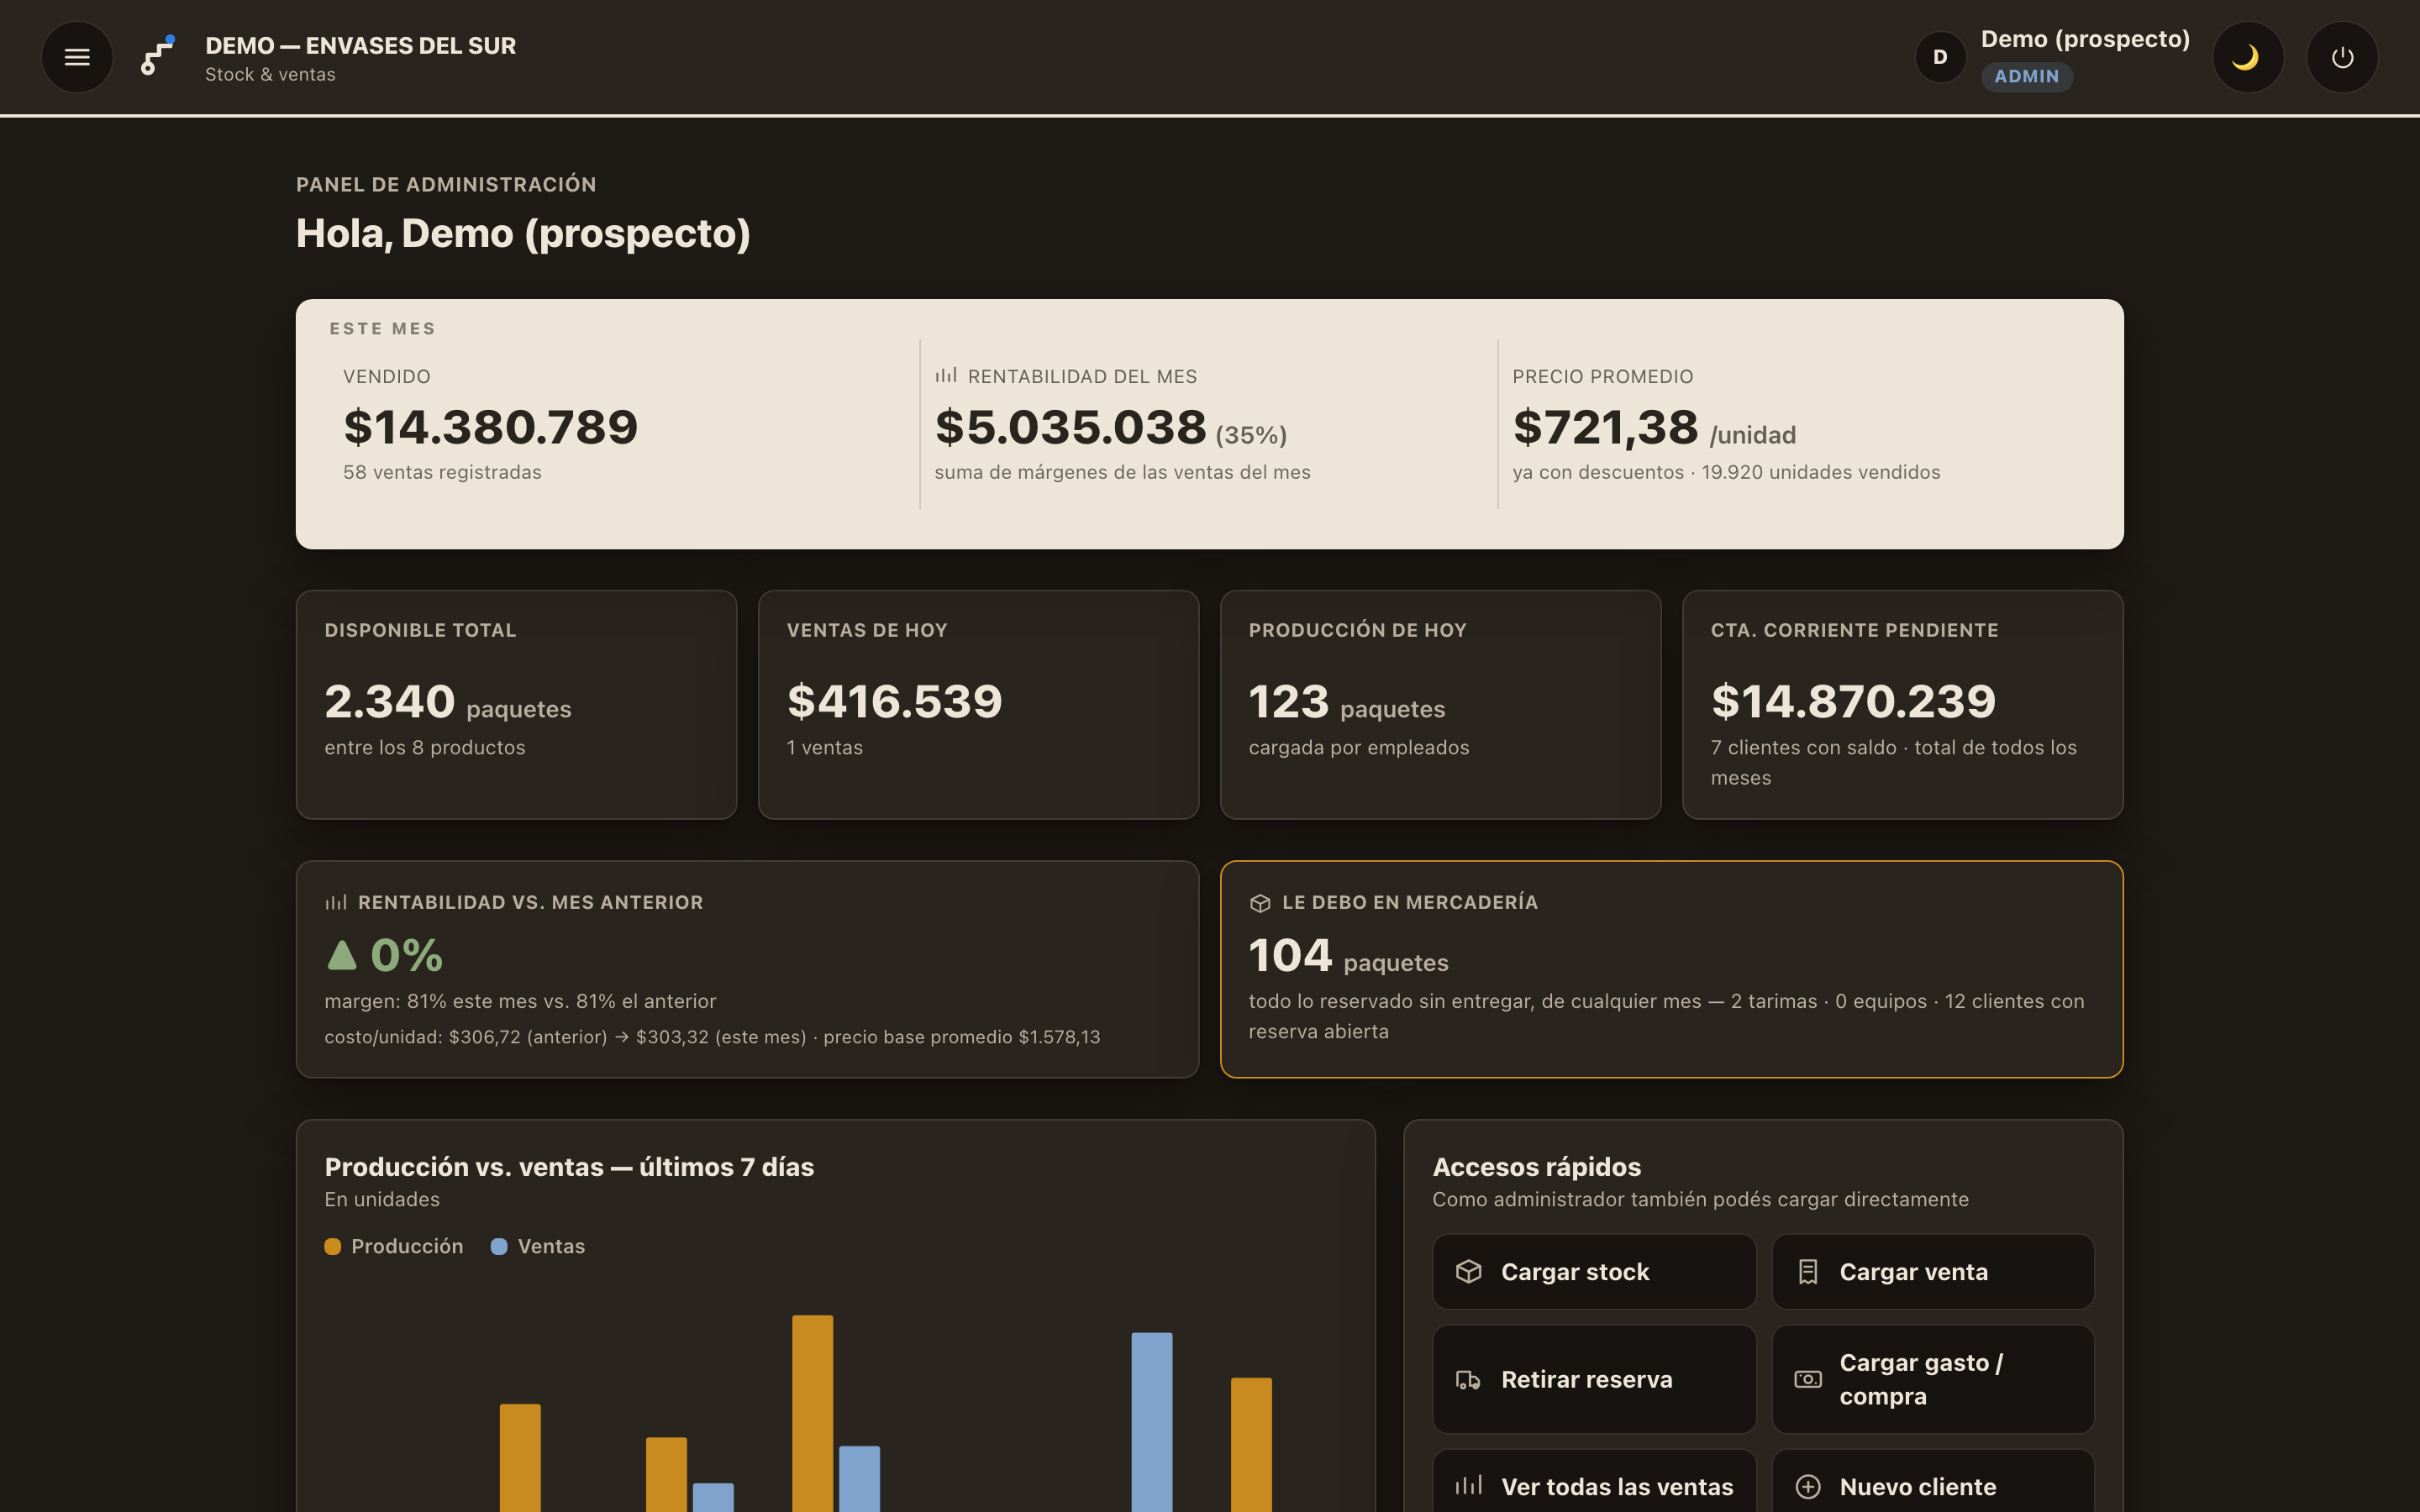Click the Nuevo cliente plus-circle icon

click(x=1807, y=1486)
